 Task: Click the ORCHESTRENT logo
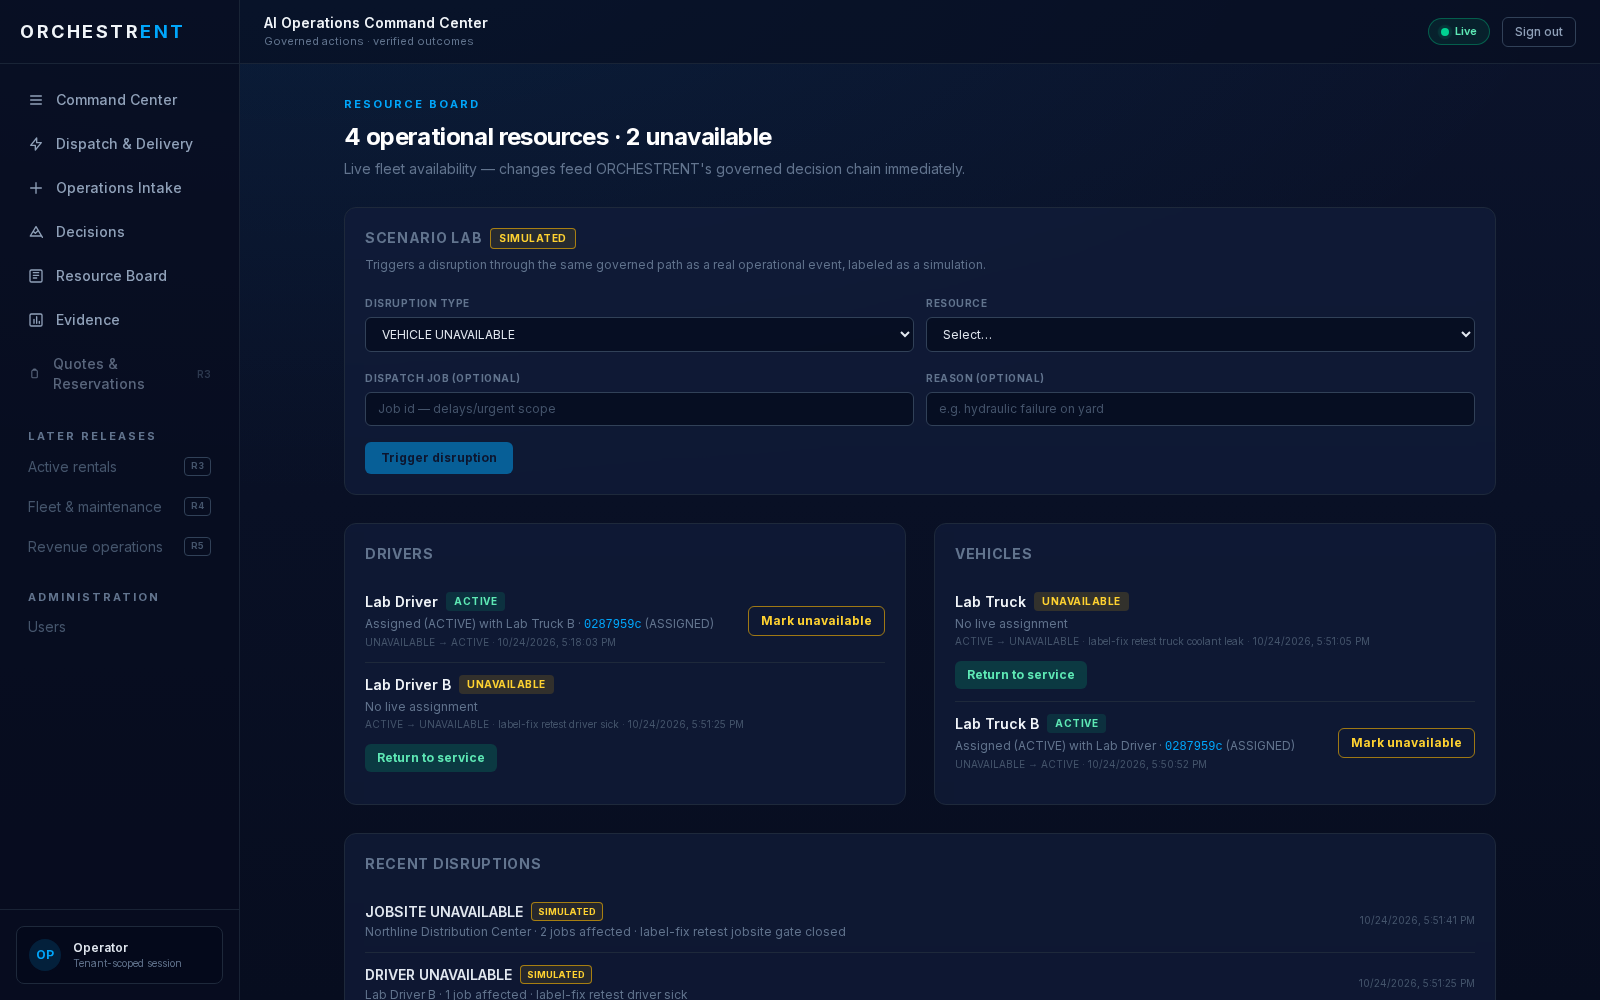pos(102,32)
